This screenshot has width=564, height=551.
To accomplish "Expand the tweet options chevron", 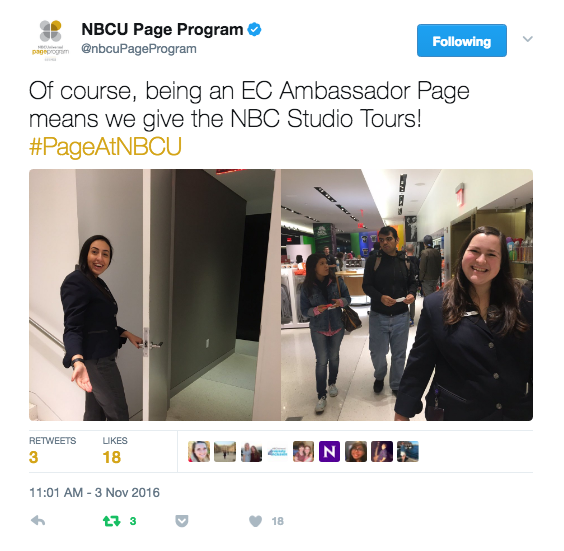I will (x=527, y=39).
